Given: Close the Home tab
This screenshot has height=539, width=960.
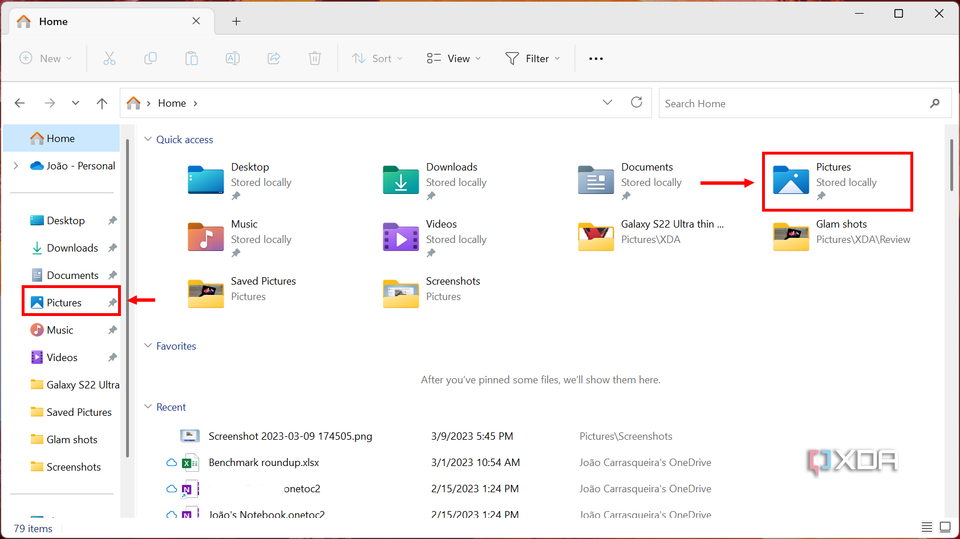Looking at the screenshot, I should coord(196,21).
